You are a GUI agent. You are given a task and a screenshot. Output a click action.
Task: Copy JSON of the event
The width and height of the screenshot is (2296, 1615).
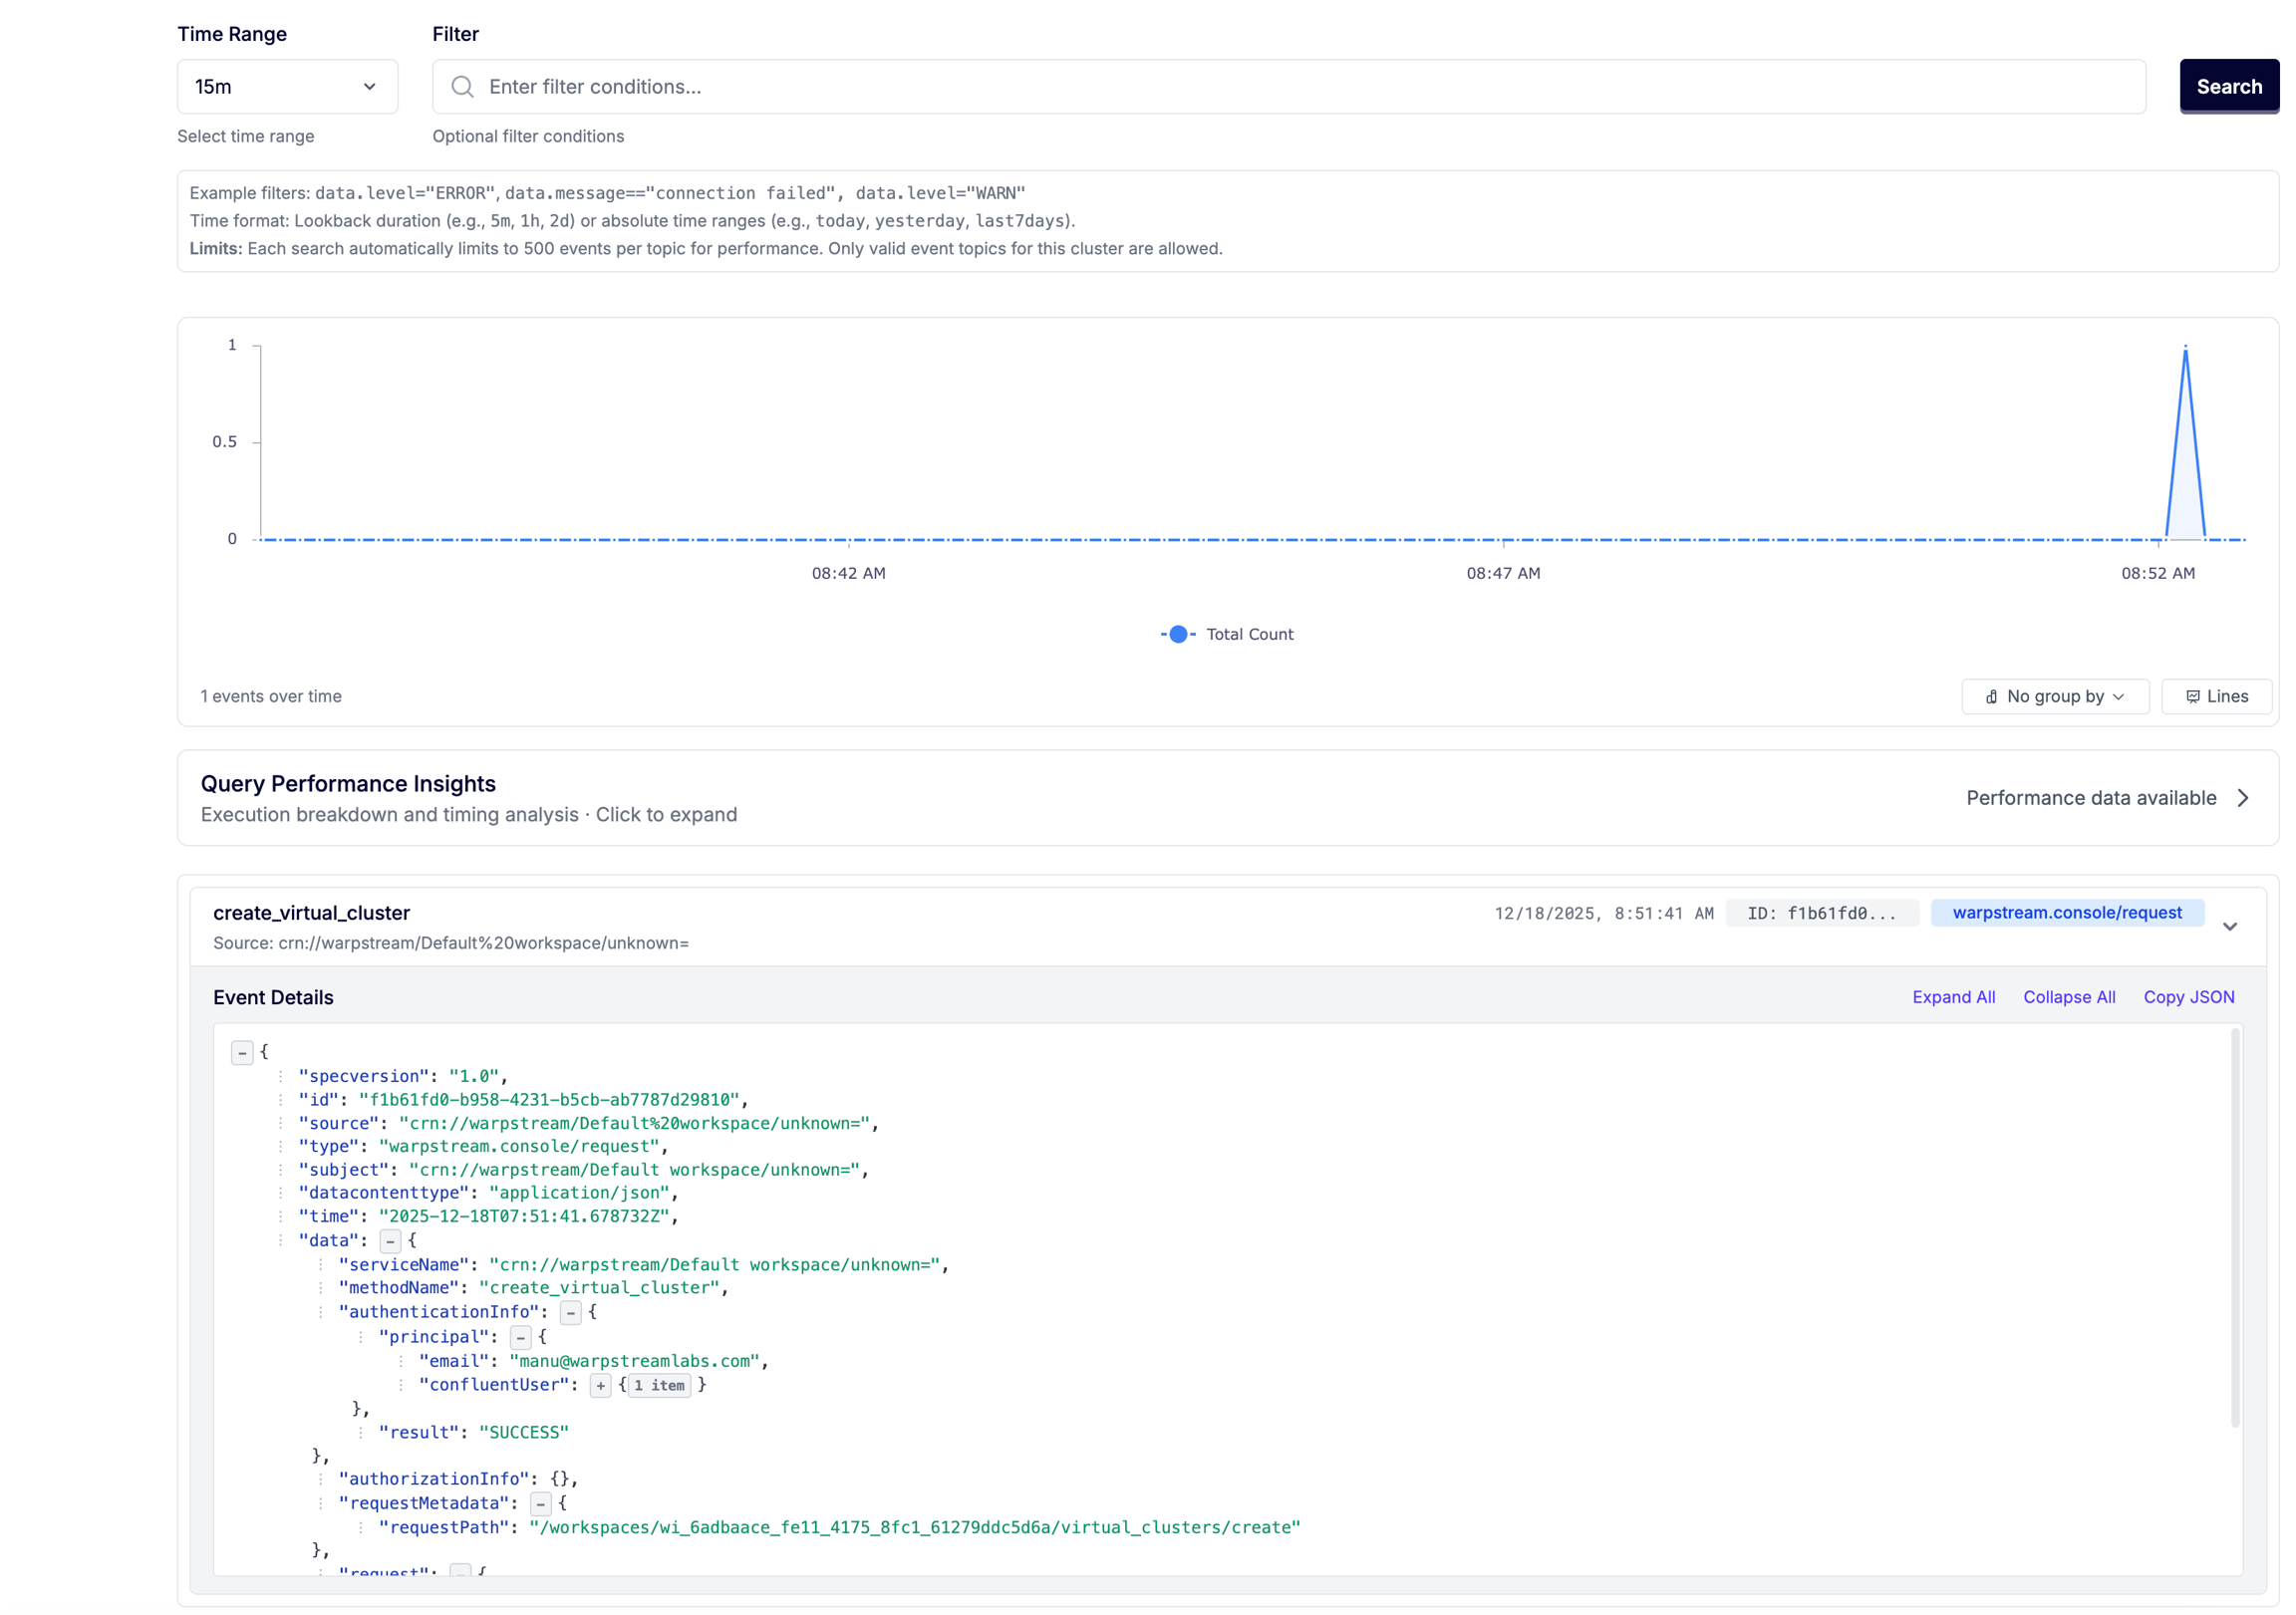click(x=2188, y=997)
